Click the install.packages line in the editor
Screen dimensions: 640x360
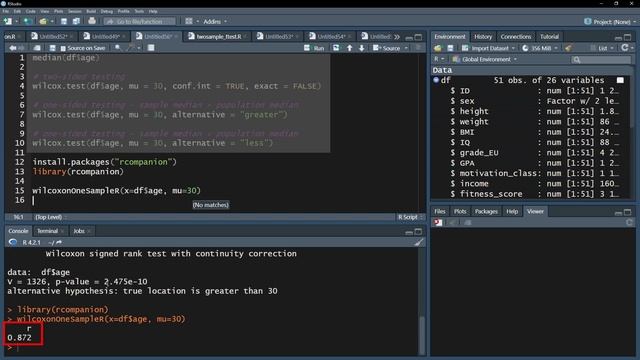(104, 162)
